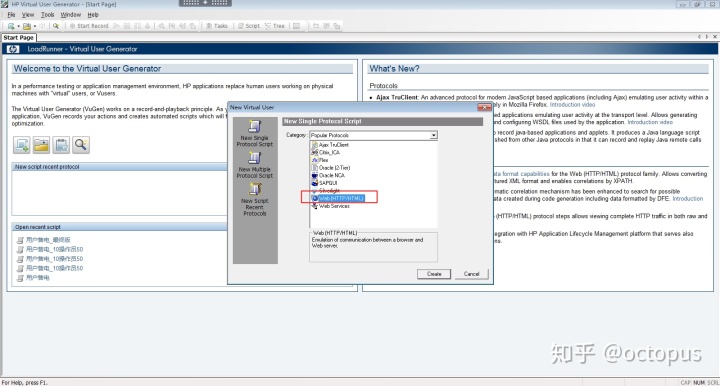The width and height of the screenshot is (720, 386).
Task: Click left tab-scroll arrow at top right
Action: tap(699, 37)
